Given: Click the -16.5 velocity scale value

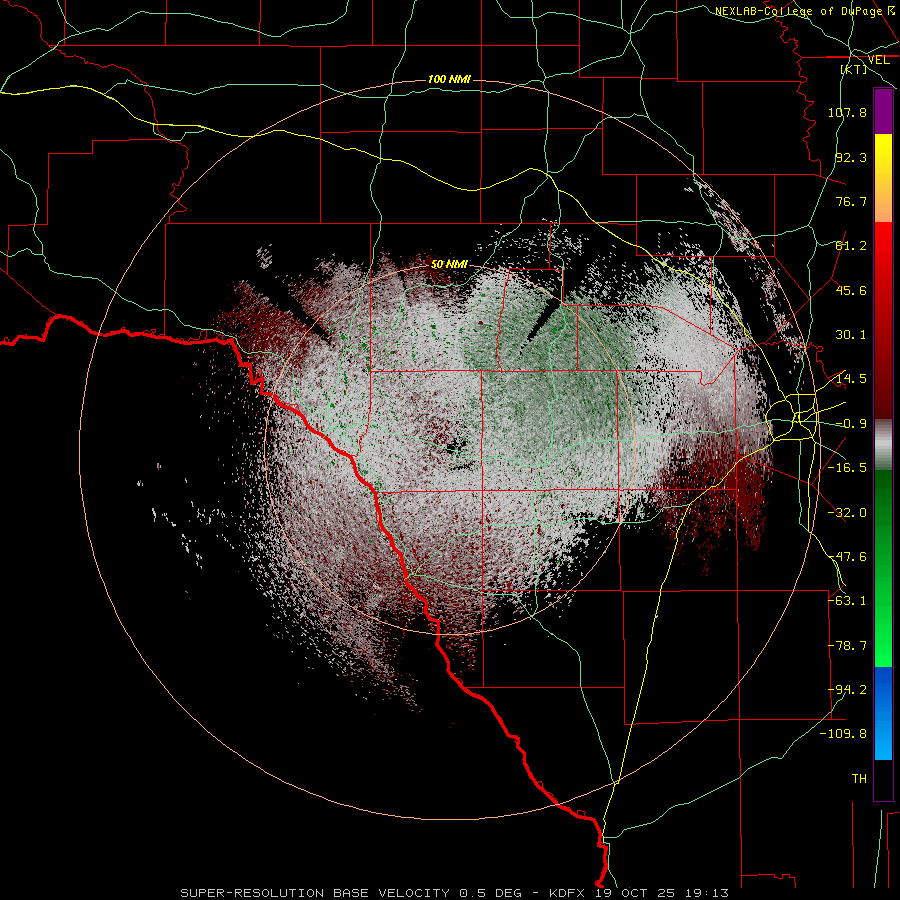Looking at the screenshot, I should 847,468.
